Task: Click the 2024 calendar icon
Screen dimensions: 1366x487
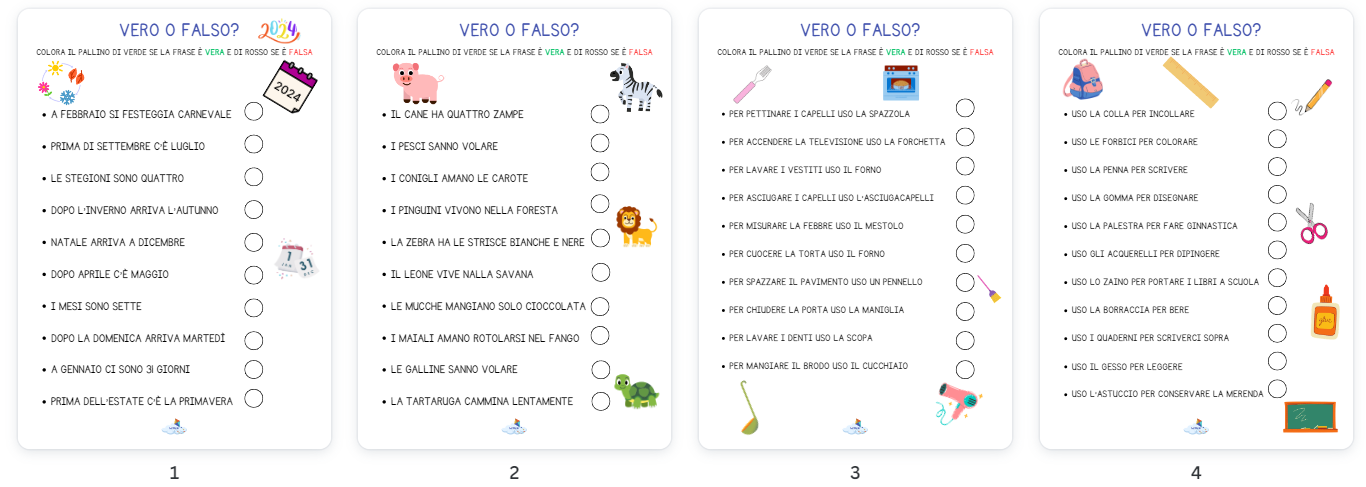Action: click(289, 91)
